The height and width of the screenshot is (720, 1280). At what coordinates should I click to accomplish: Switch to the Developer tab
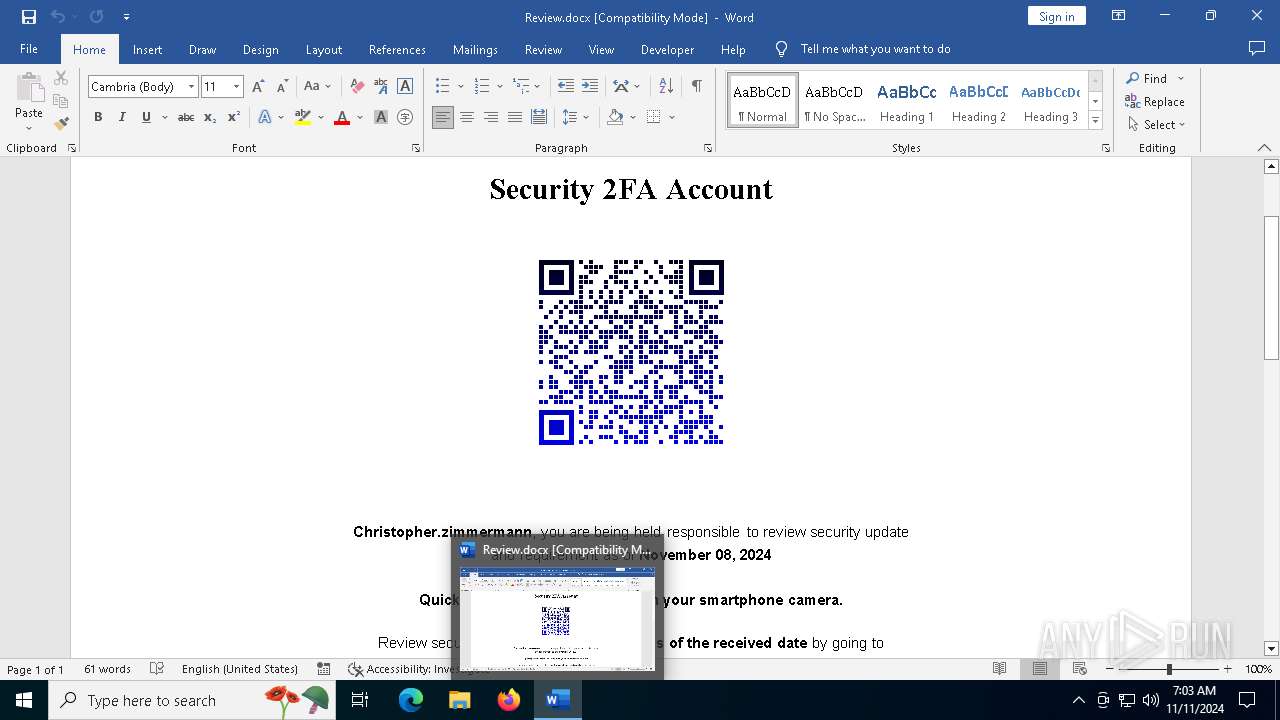point(667,49)
